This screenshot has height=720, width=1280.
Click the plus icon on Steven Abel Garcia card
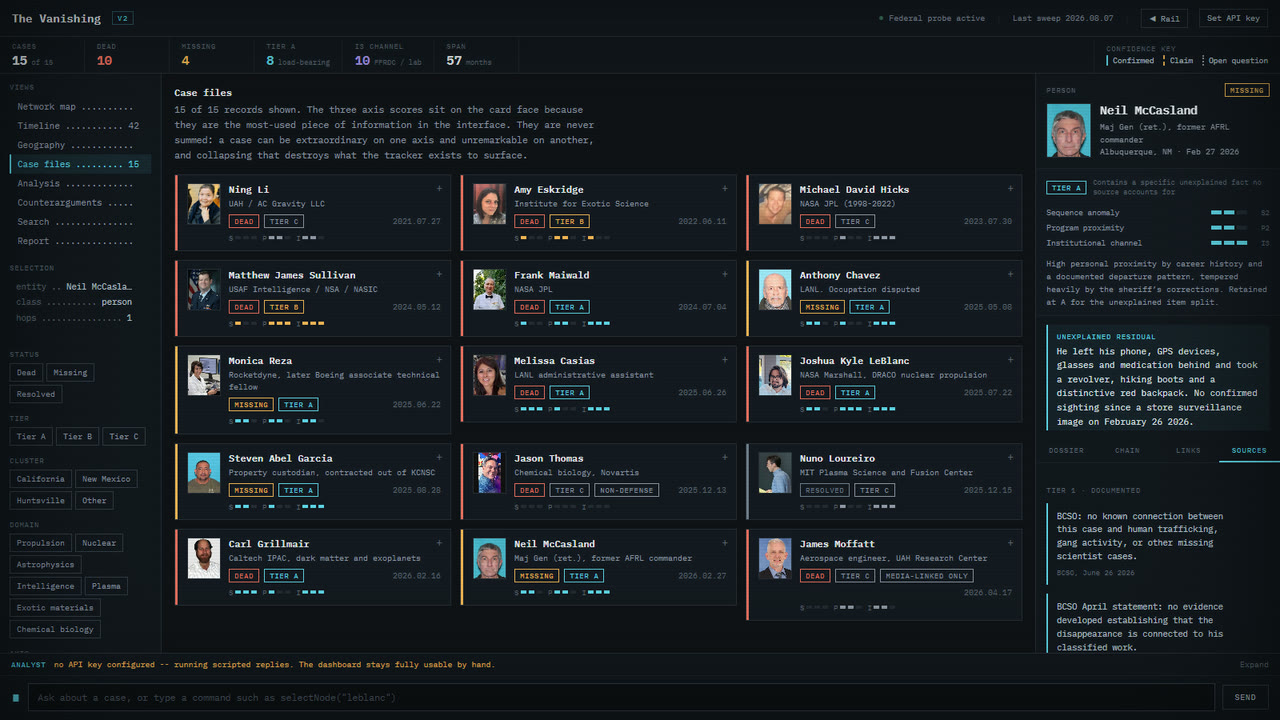pos(439,458)
